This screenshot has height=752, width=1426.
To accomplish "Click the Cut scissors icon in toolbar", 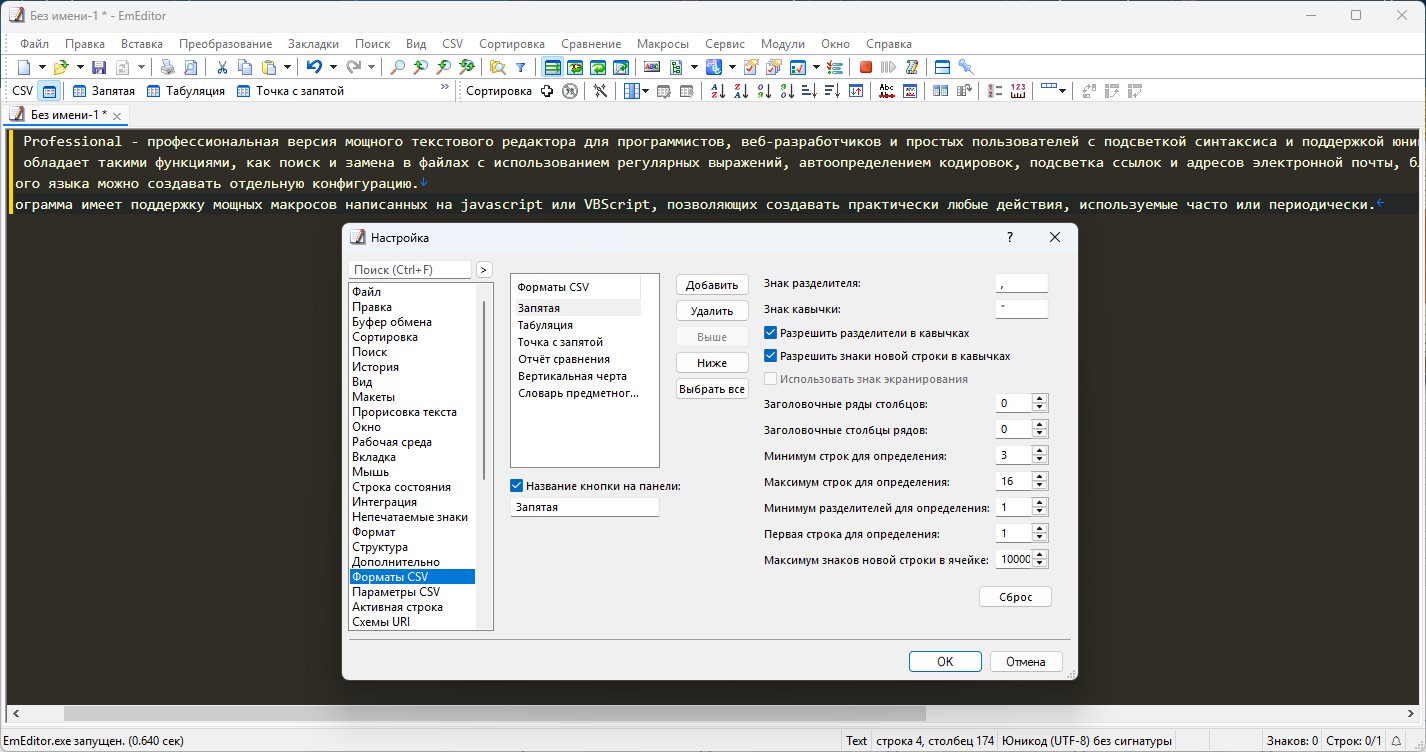I will pos(221,67).
